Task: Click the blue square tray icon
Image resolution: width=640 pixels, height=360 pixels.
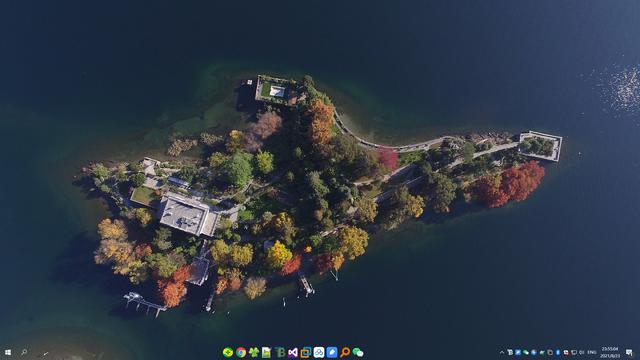Action: point(518,352)
